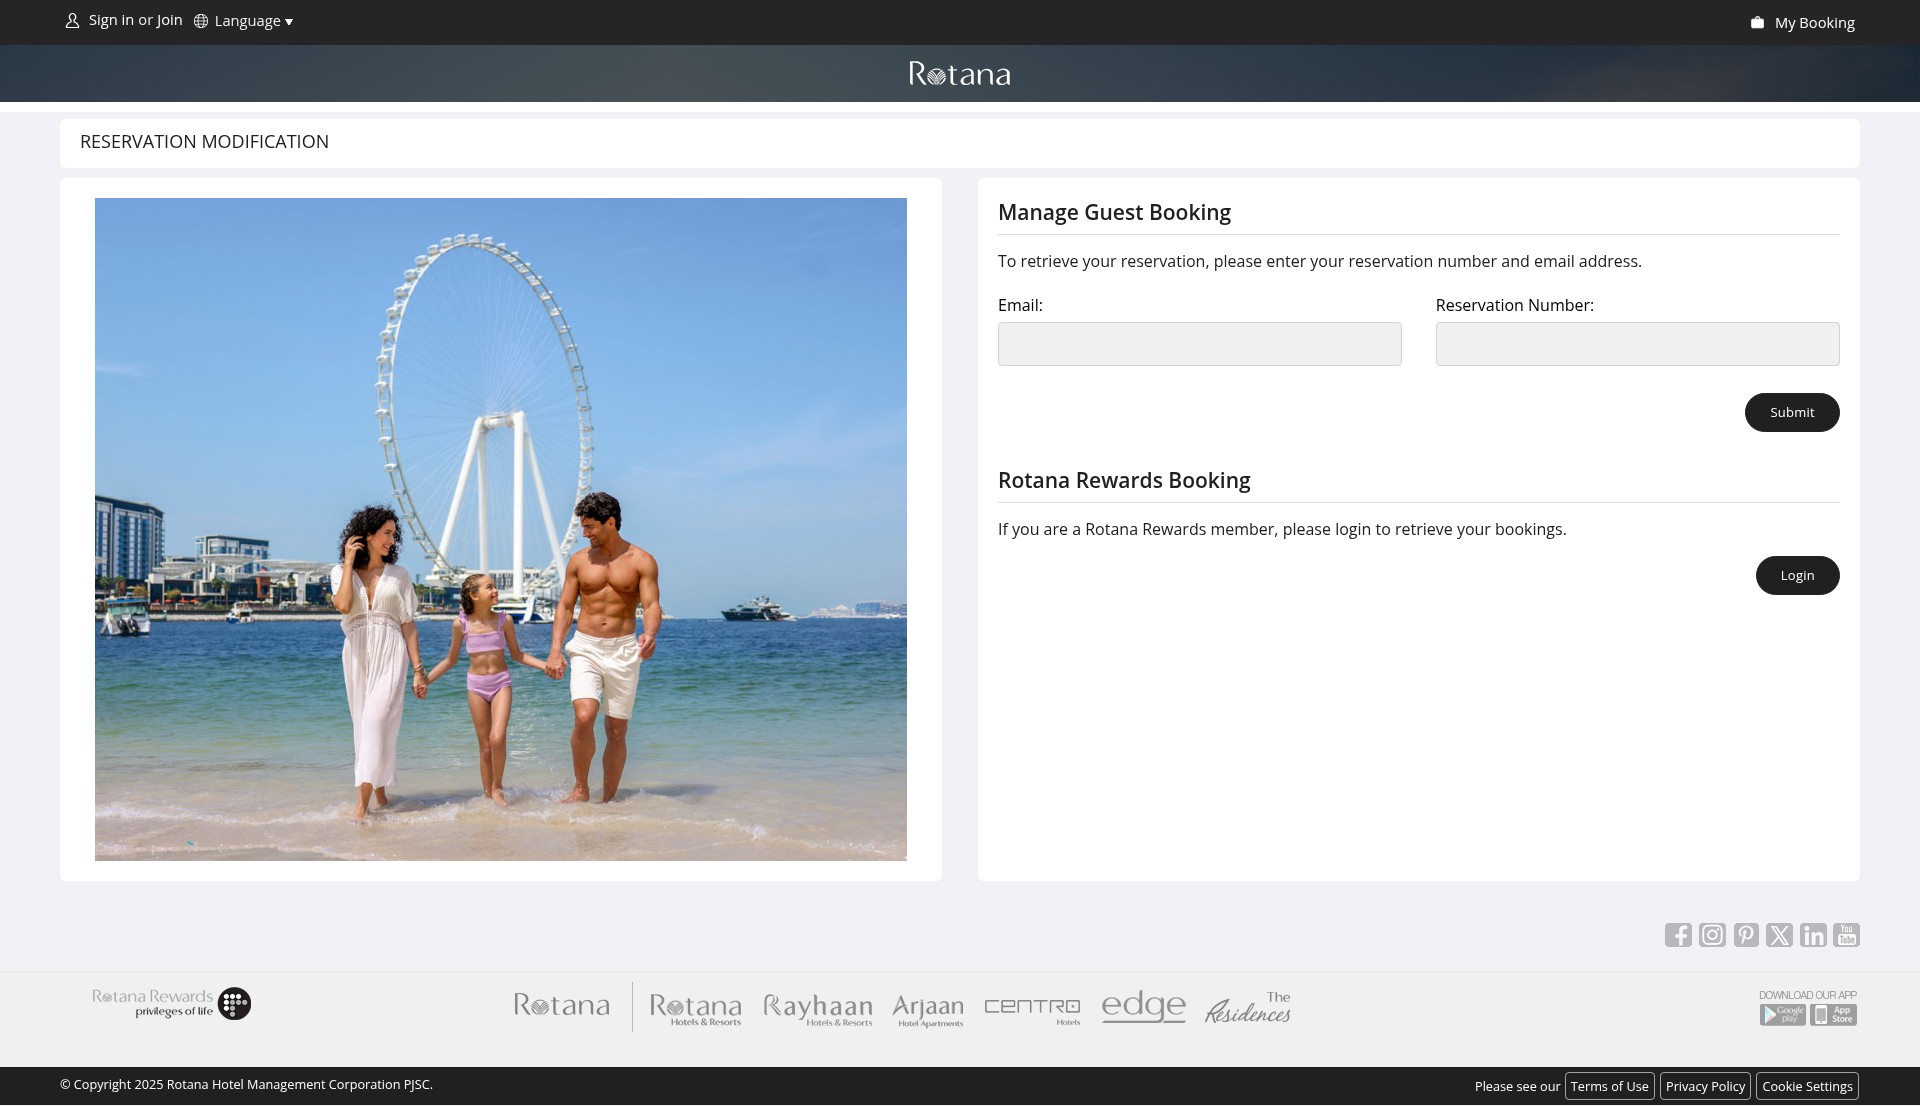
Task: Click the DOWNLOAD OUR APP label
Action: click(1808, 995)
